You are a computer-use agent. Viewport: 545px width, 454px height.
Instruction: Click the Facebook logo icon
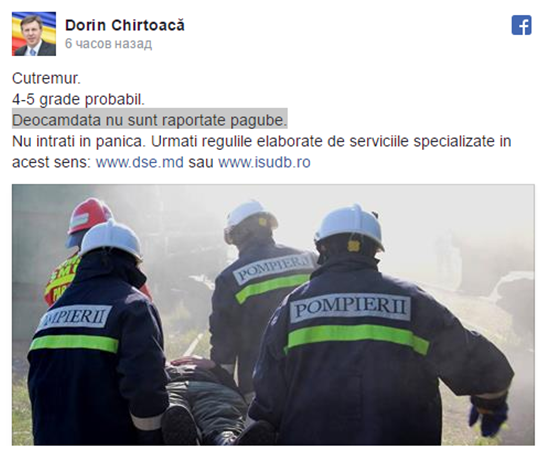coord(521,25)
